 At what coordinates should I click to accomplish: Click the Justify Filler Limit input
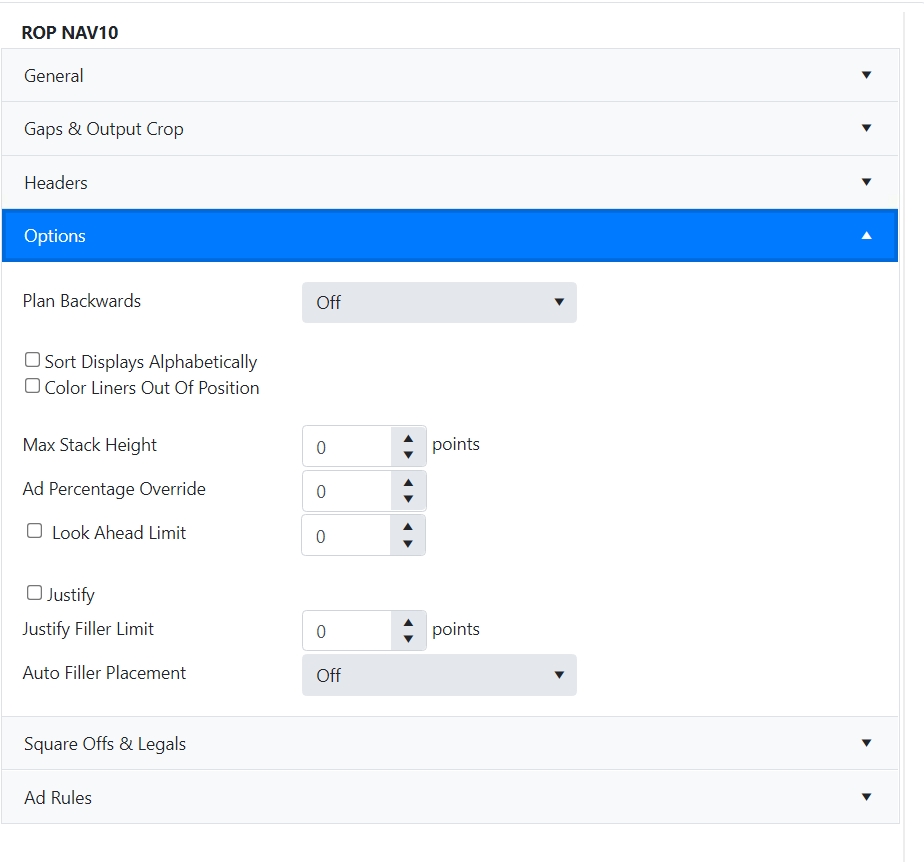point(347,631)
